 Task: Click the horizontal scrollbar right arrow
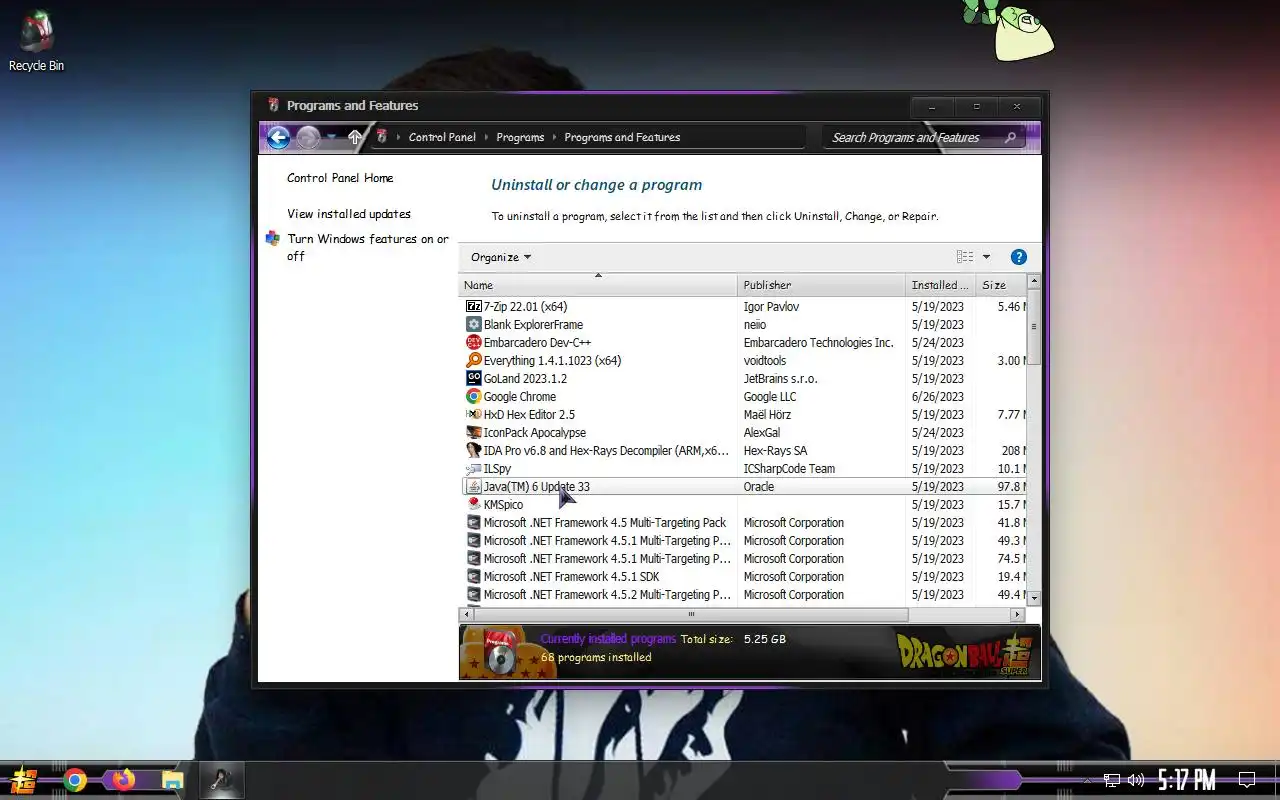(x=1018, y=615)
